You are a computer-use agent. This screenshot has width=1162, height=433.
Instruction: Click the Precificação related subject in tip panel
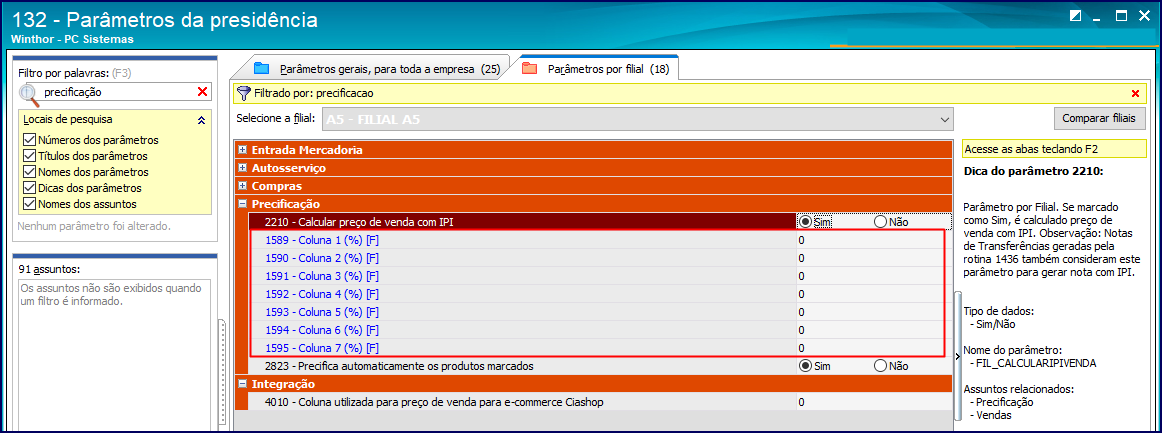pos(1005,402)
